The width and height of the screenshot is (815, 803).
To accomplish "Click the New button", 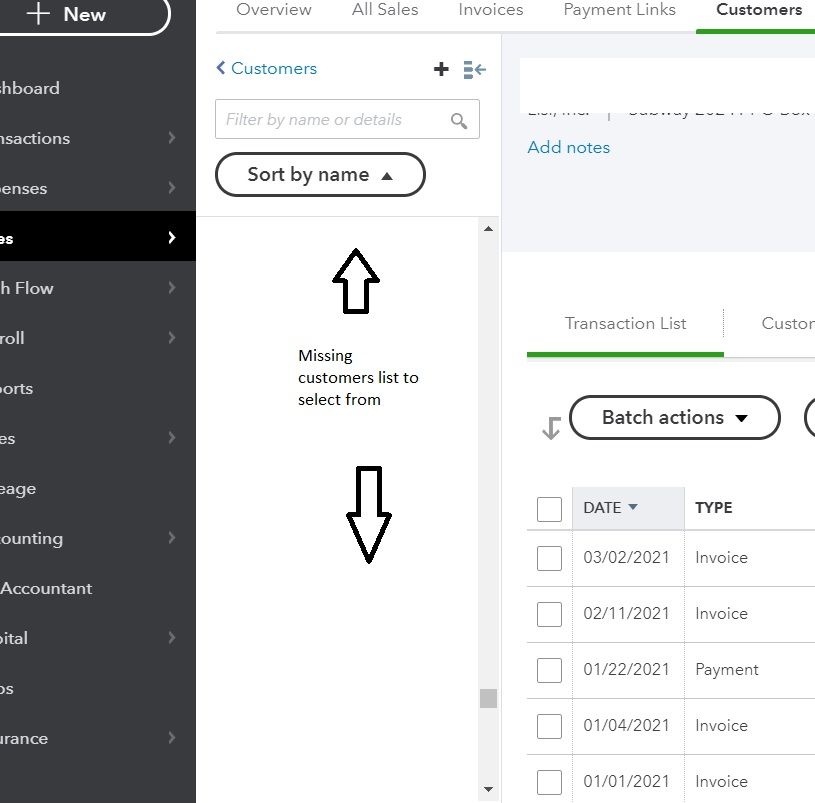I will coord(85,15).
